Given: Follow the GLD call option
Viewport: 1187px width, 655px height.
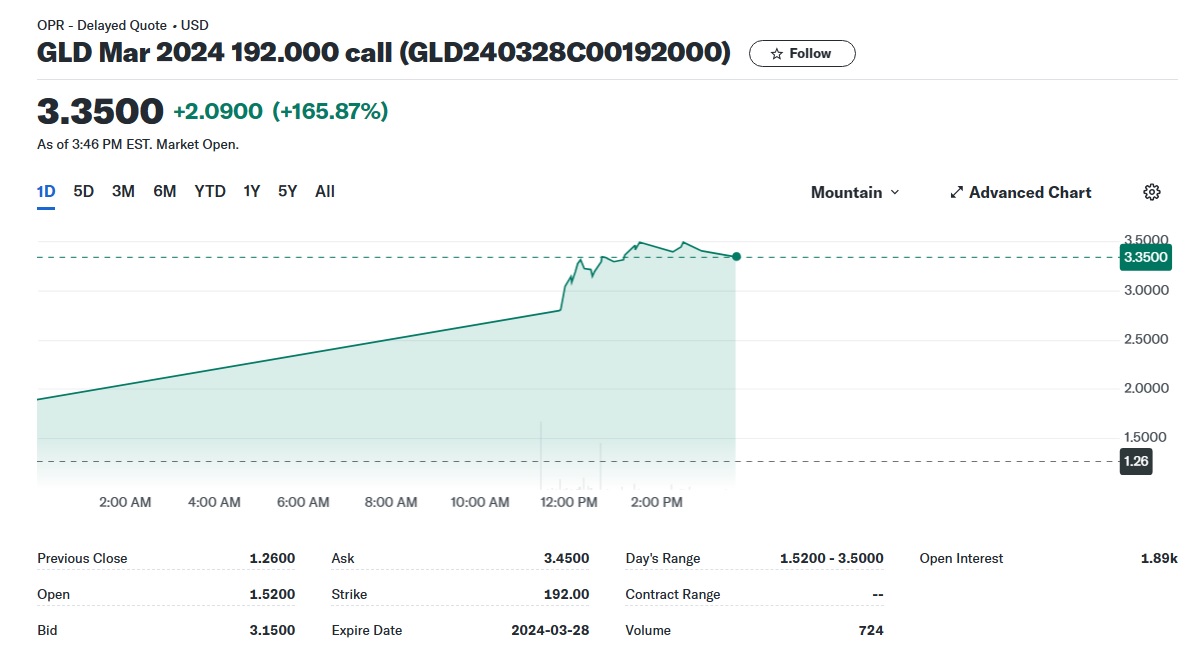Looking at the screenshot, I should coord(802,54).
